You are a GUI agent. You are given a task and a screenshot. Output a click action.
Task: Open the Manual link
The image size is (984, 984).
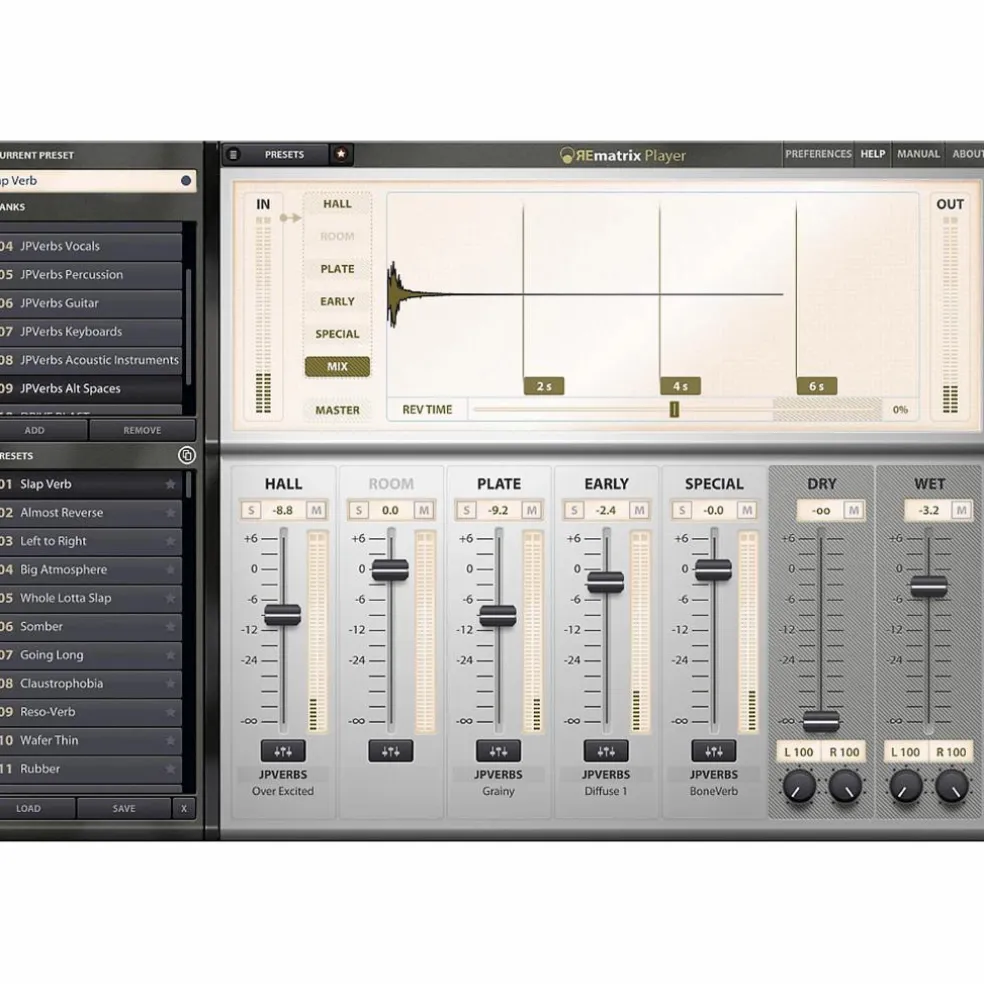click(x=918, y=154)
